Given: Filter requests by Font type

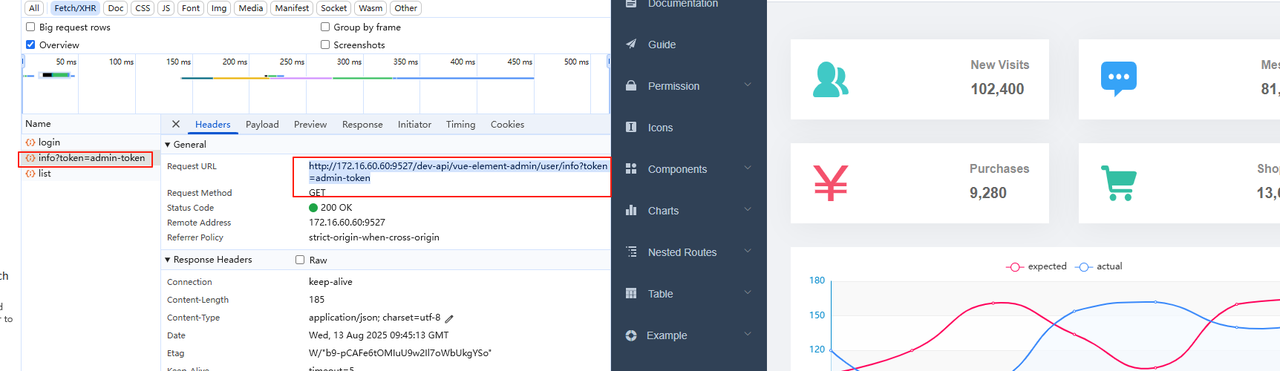Looking at the screenshot, I should [x=191, y=8].
